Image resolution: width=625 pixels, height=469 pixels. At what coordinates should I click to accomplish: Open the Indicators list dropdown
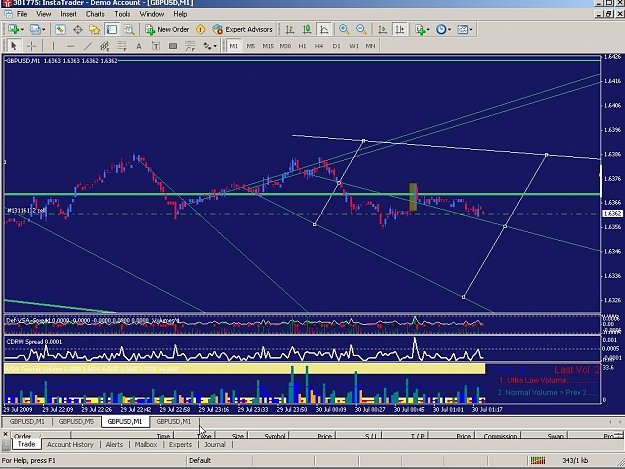[423, 29]
